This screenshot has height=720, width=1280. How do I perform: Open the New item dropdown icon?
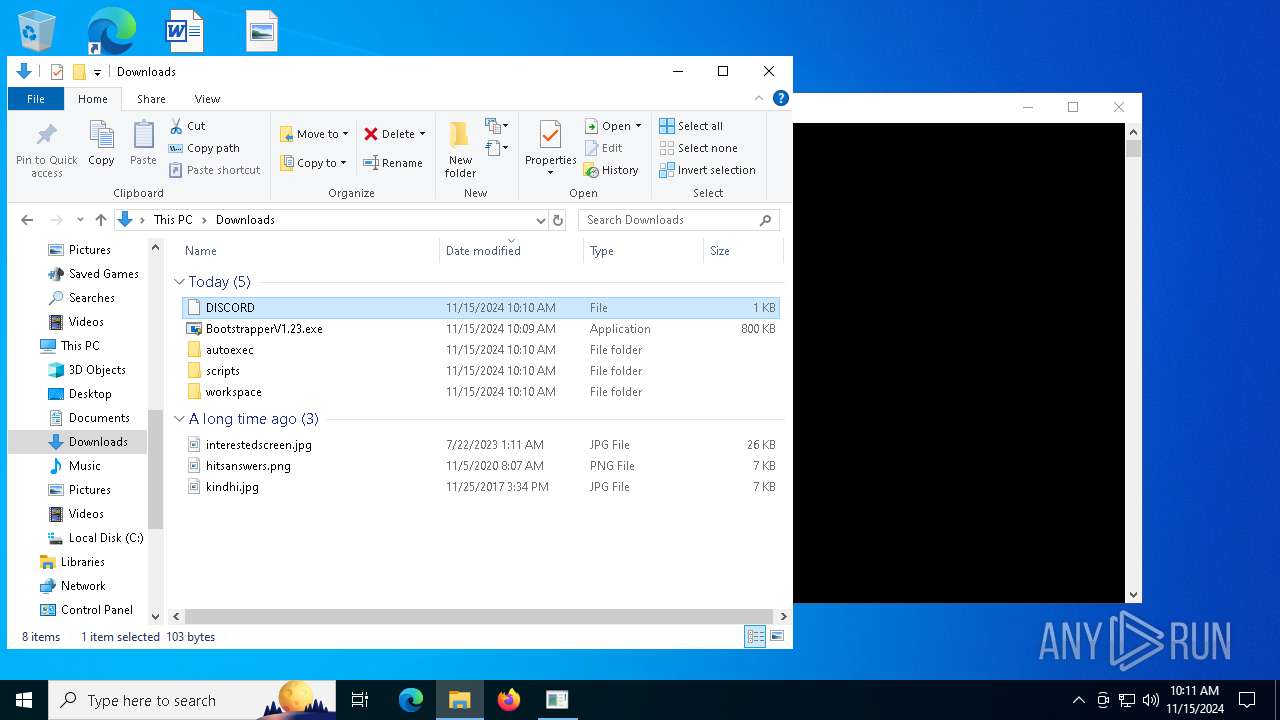[x=497, y=126]
